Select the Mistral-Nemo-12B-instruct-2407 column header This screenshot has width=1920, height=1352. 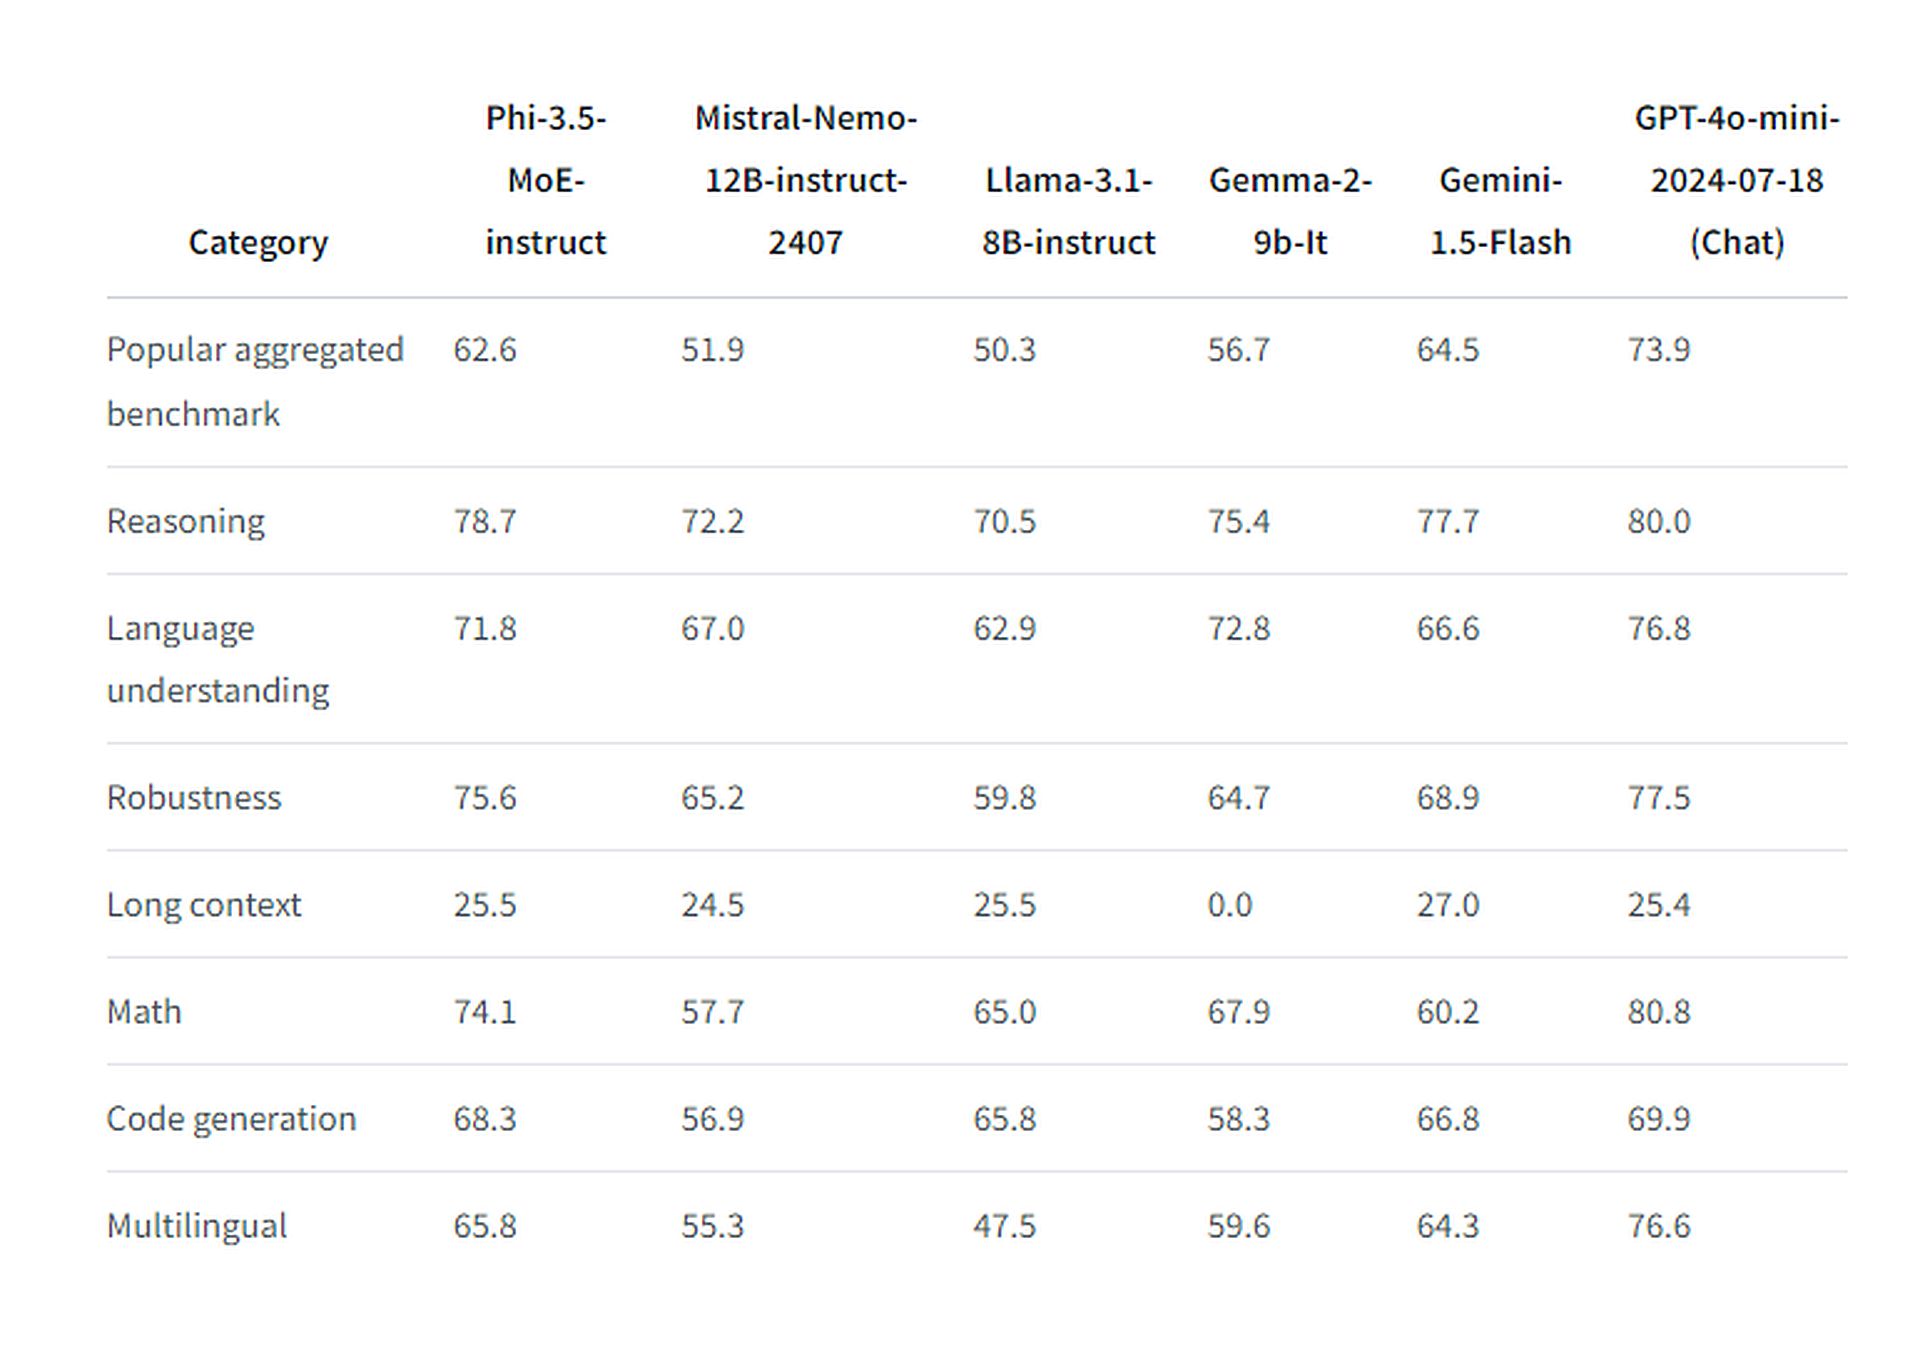pyautogui.click(x=806, y=181)
